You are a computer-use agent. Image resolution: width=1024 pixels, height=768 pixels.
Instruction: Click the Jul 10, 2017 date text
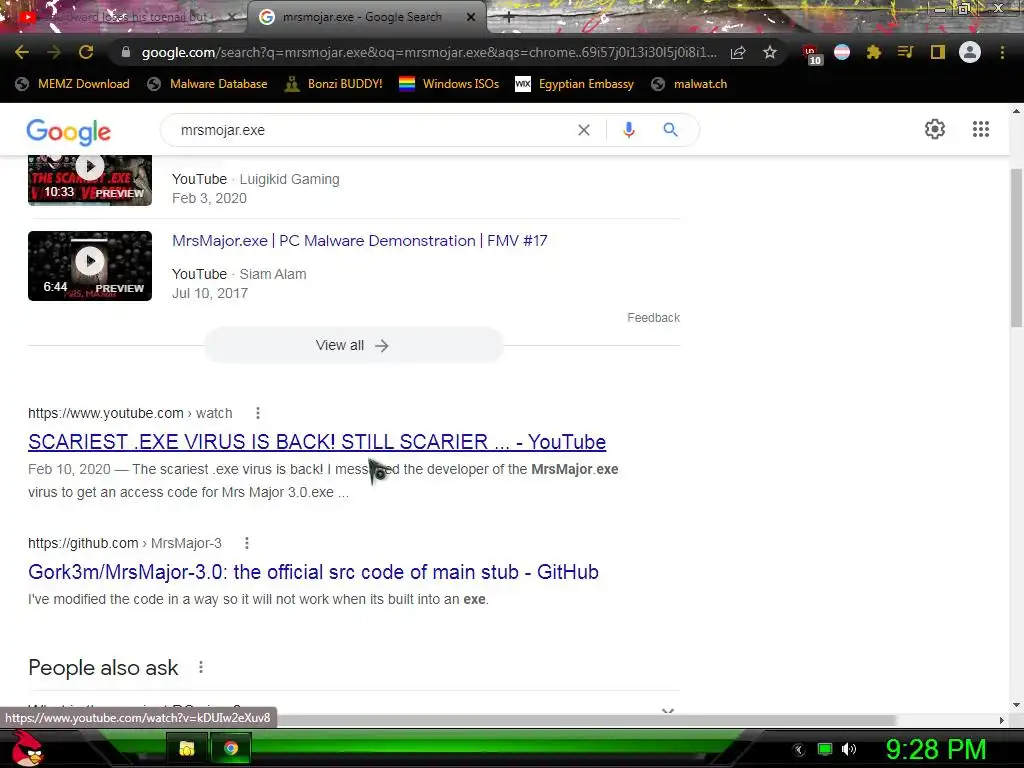[210, 293]
